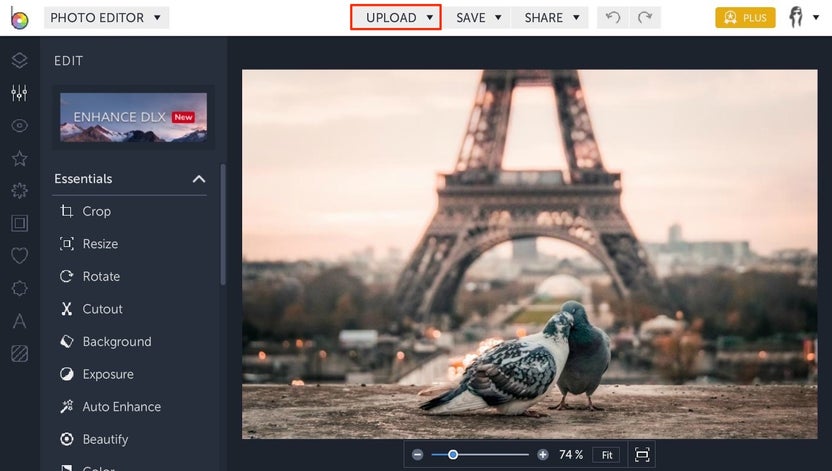Viewport: 832px width, 471px height.
Task: Undo the last edit
Action: 613,18
